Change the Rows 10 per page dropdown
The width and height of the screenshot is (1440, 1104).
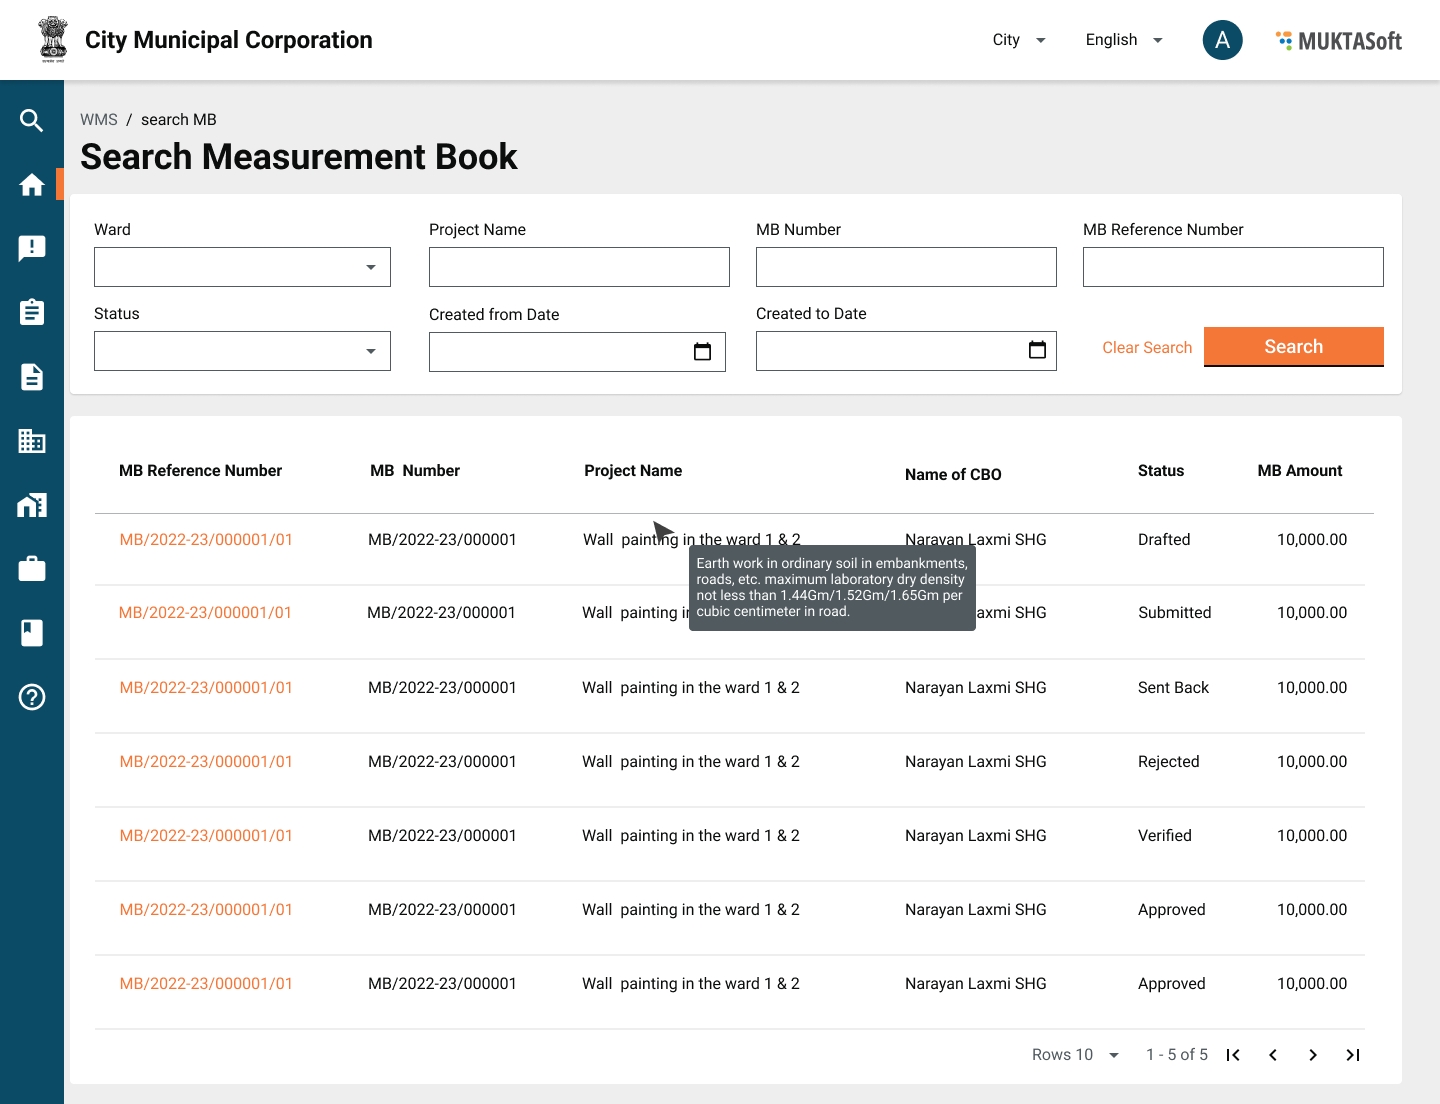(1076, 1055)
